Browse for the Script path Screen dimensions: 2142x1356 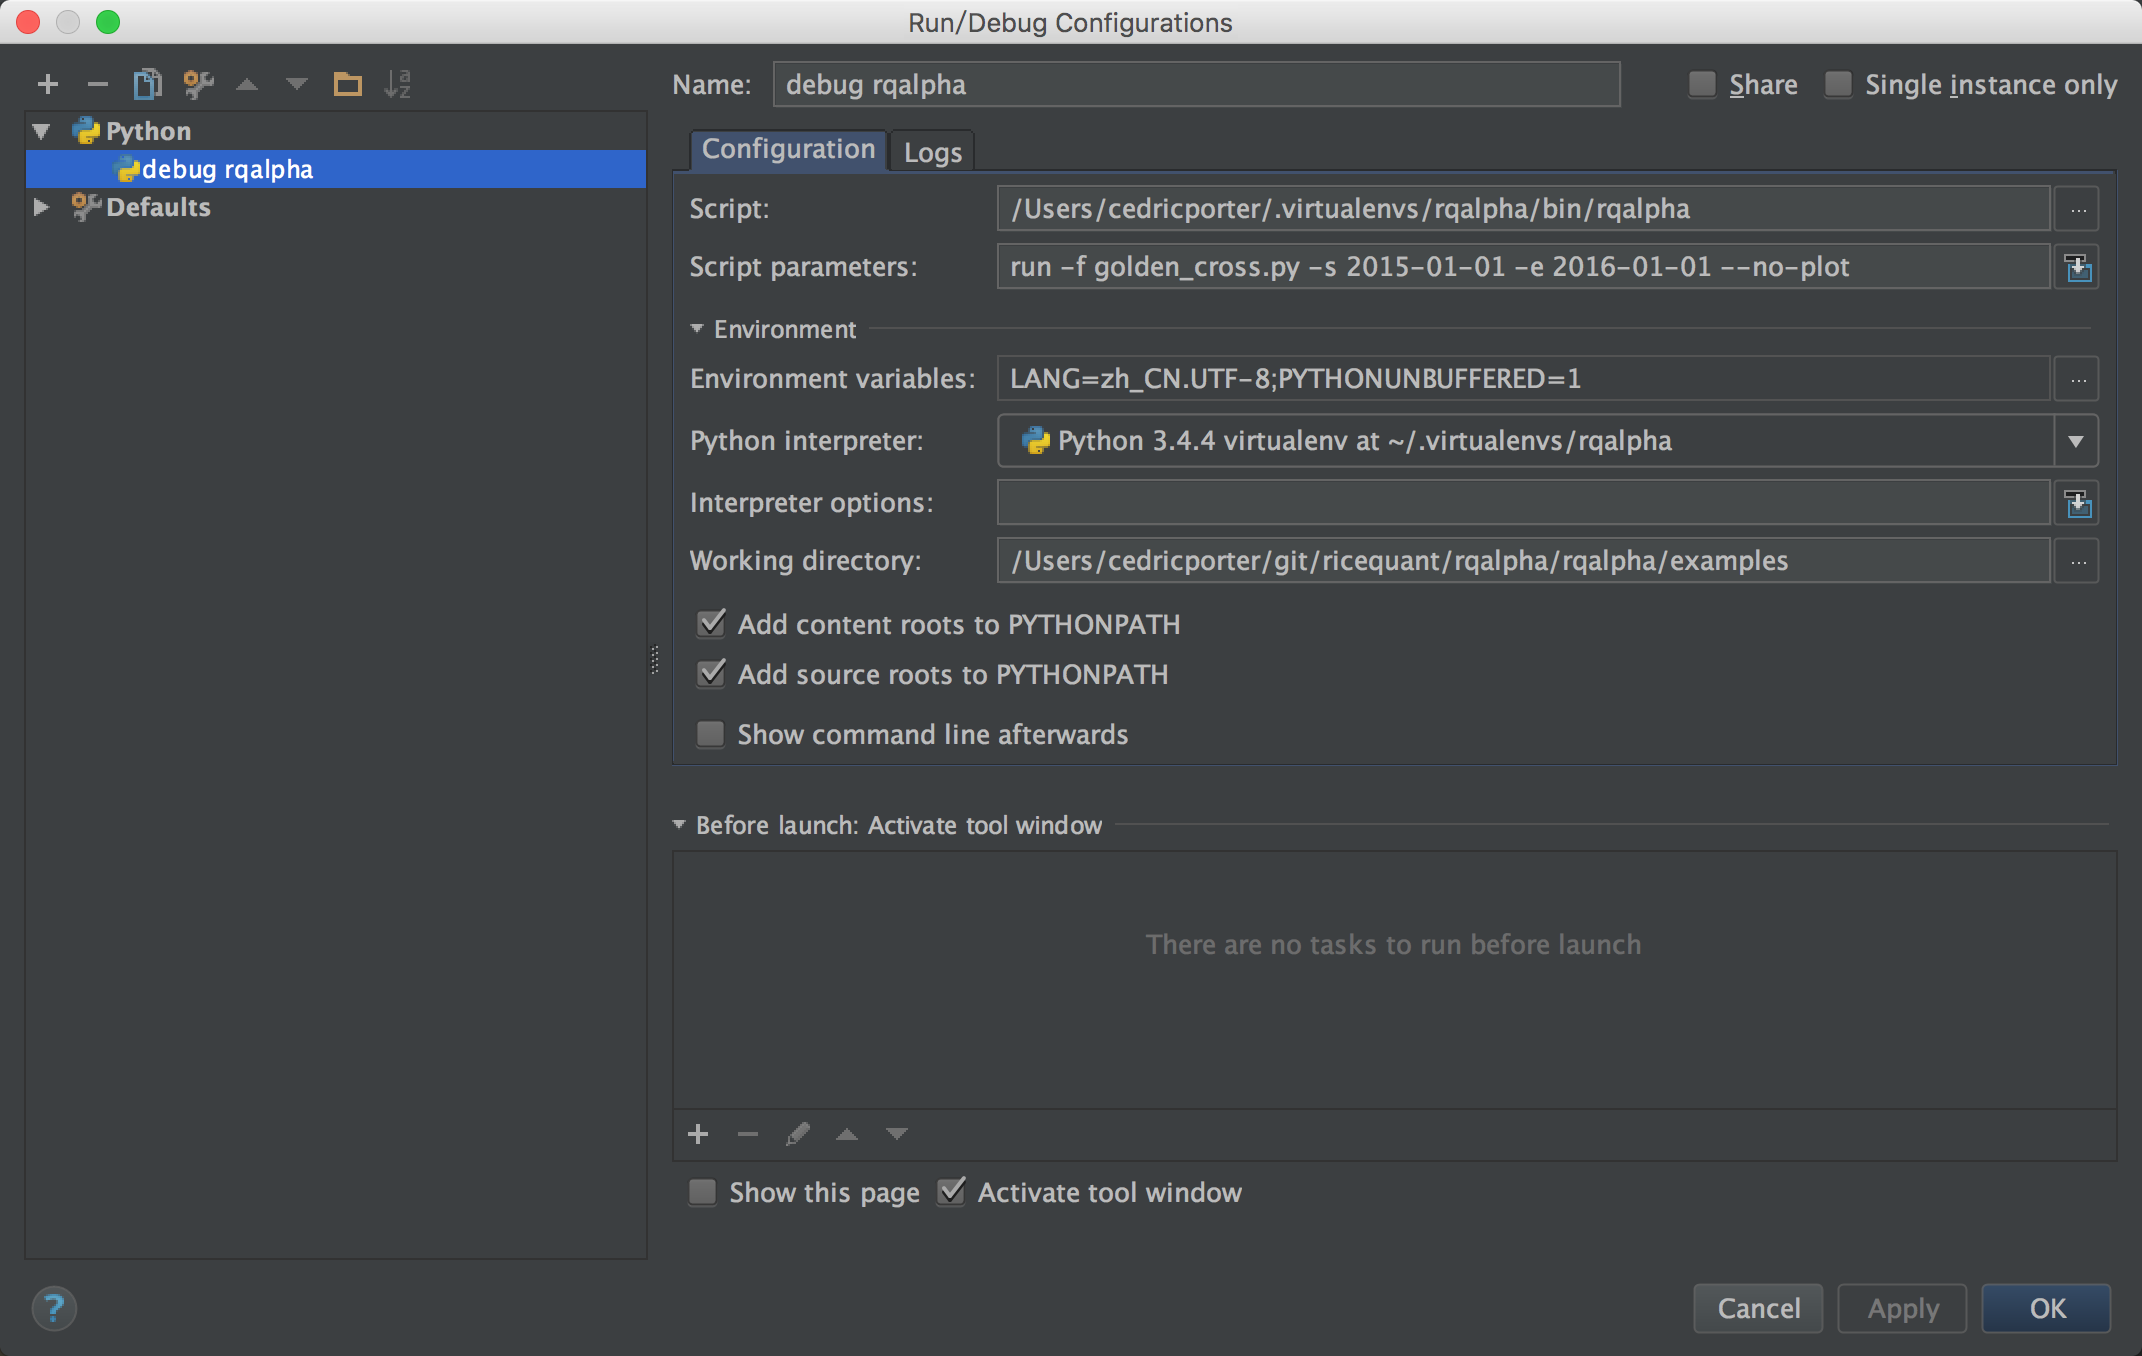coord(2077,209)
